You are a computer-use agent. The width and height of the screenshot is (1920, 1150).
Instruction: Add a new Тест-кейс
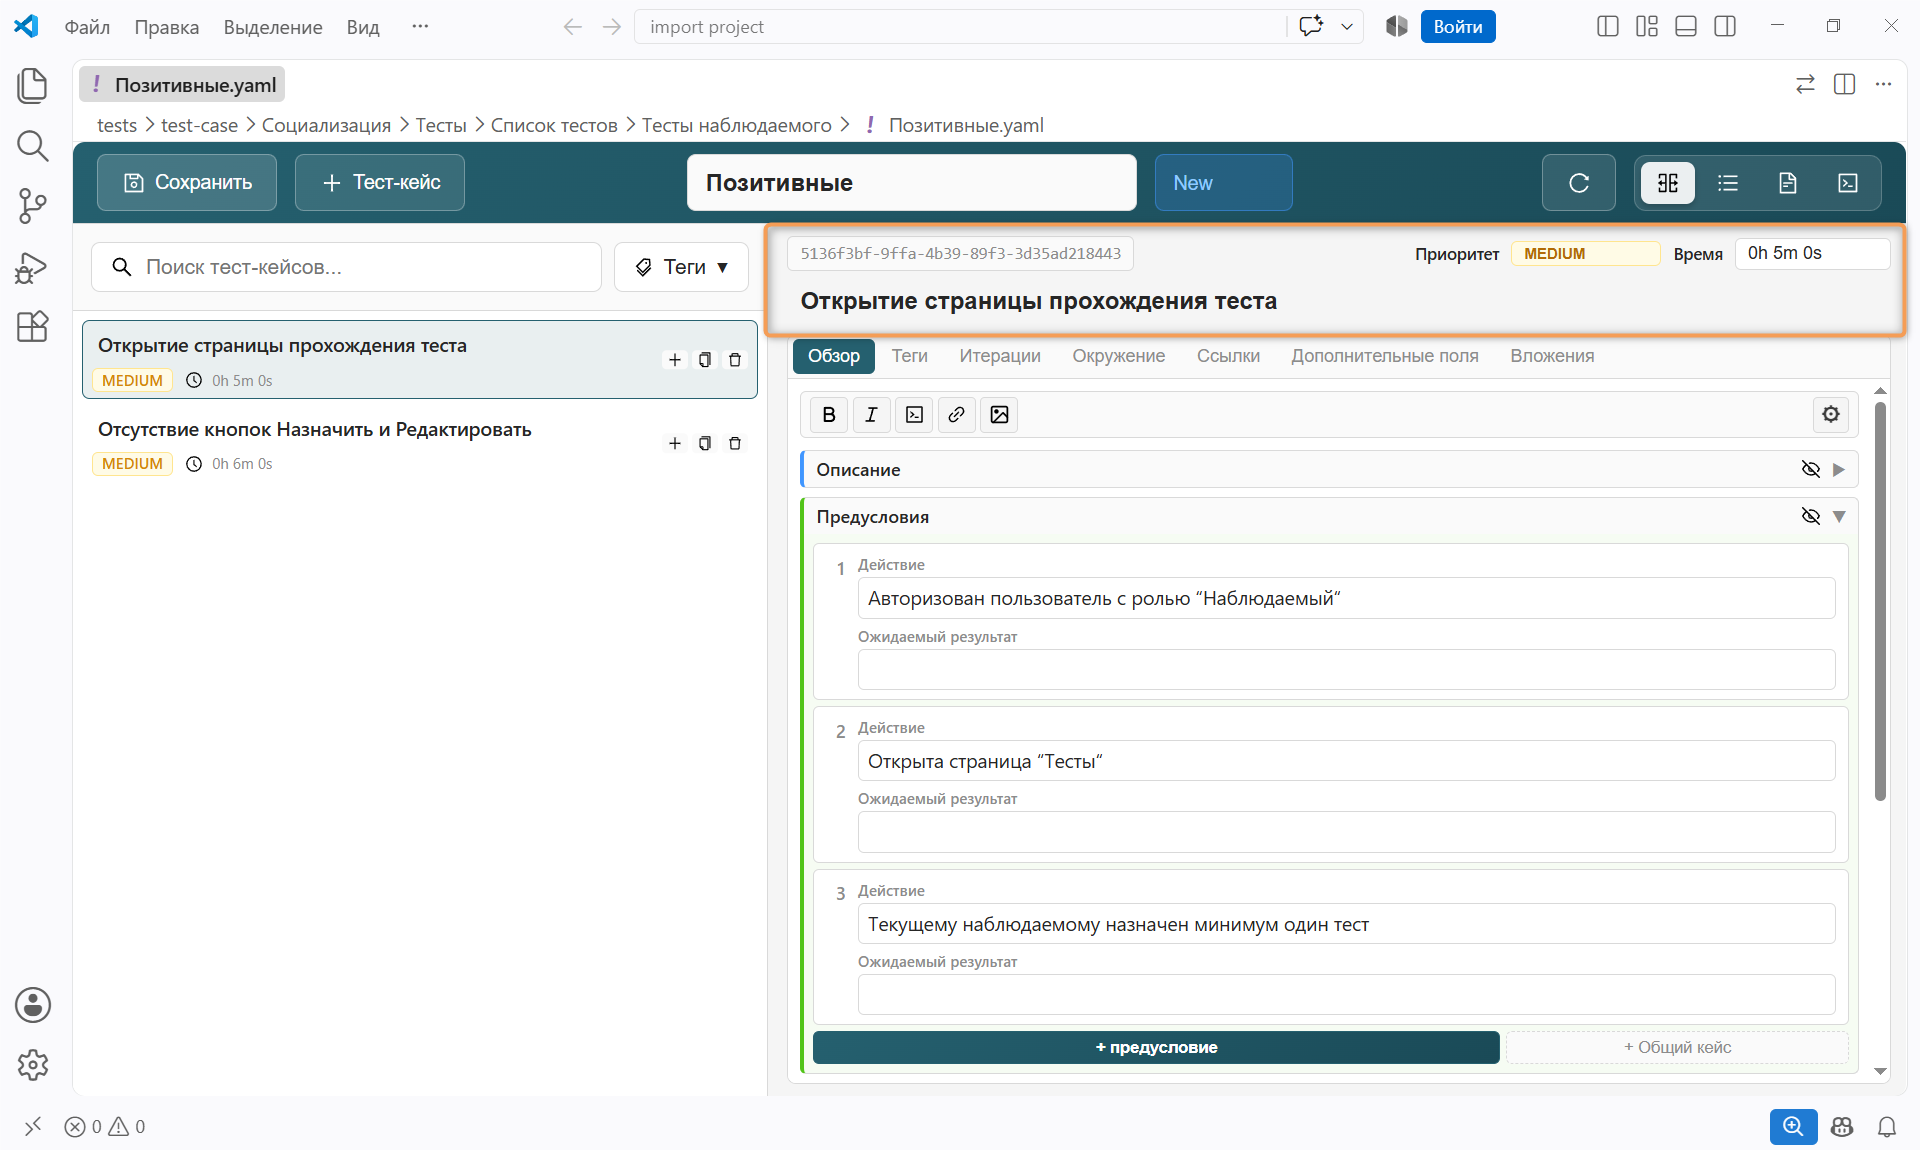tap(380, 183)
